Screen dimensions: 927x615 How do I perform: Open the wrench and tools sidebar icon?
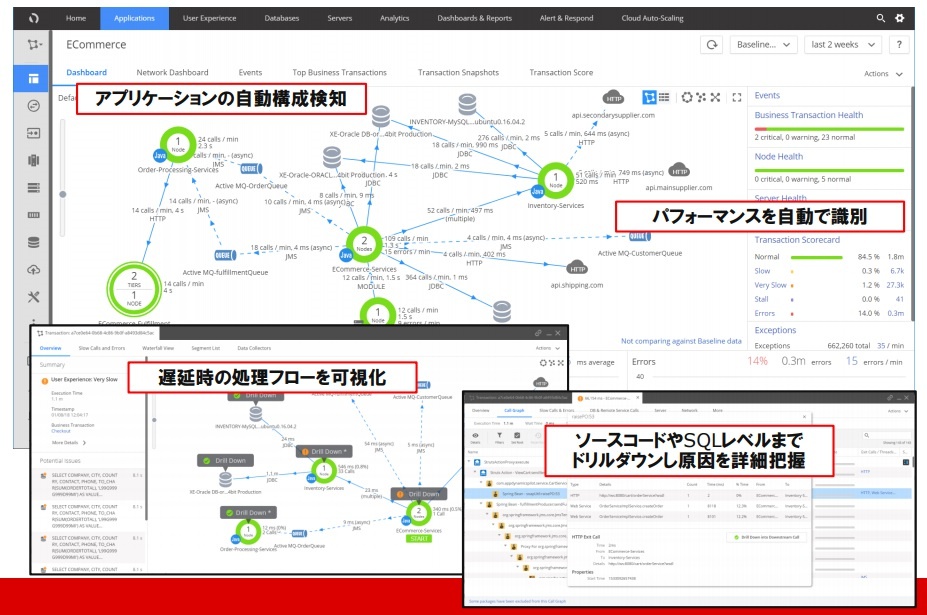tap(34, 297)
